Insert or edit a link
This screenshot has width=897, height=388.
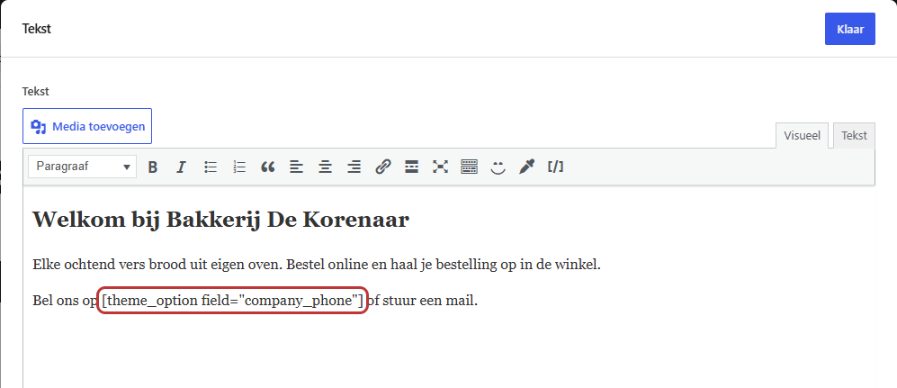click(383, 167)
